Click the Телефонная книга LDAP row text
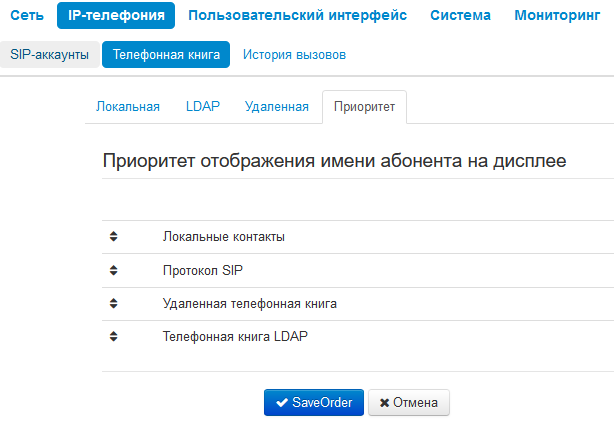 (235, 337)
